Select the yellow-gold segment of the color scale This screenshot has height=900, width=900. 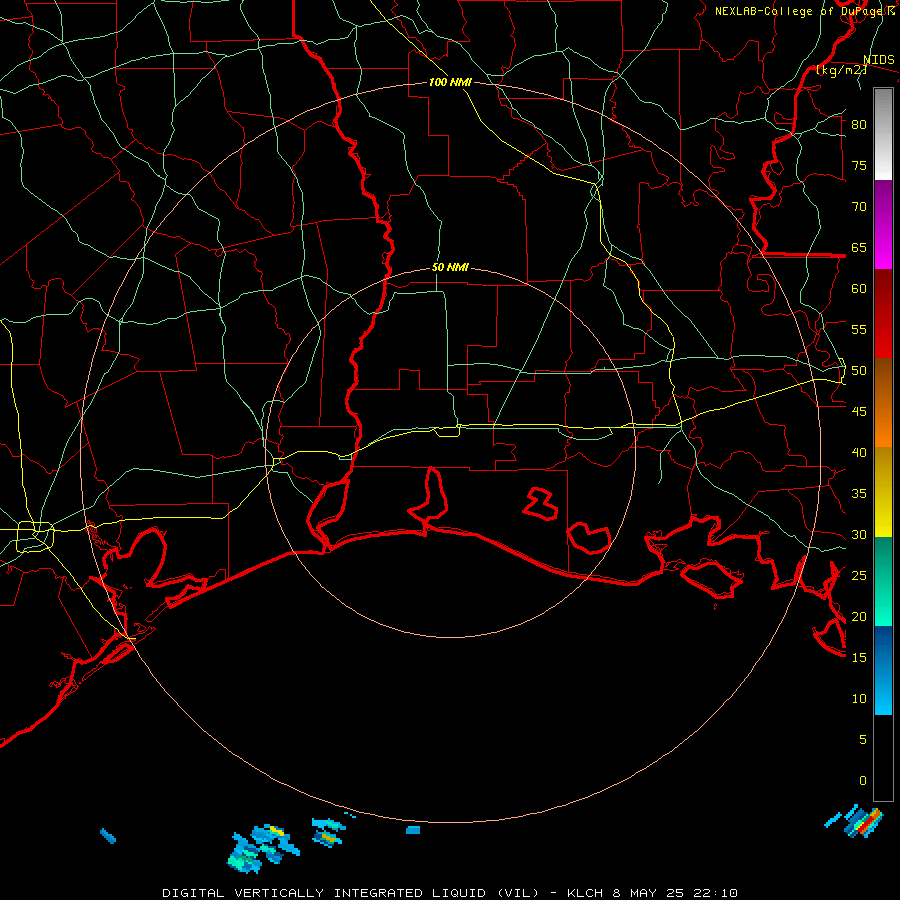coord(883,492)
